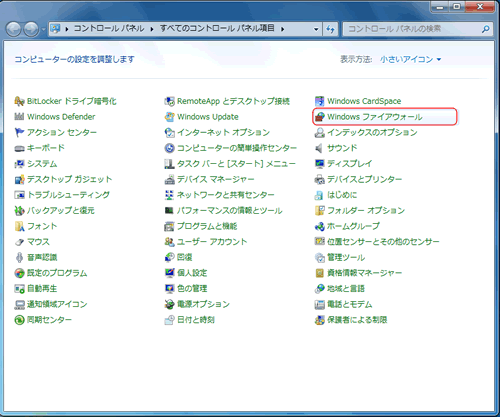Click the アクション センター flag icon
Screen dimensions: 500x417
click(x=19, y=132)
